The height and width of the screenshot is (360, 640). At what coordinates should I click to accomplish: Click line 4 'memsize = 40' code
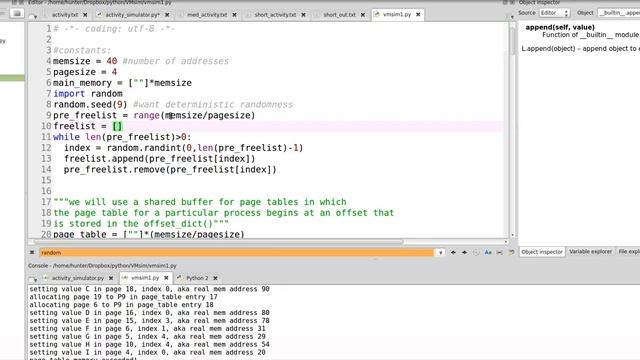coord(85,61)
